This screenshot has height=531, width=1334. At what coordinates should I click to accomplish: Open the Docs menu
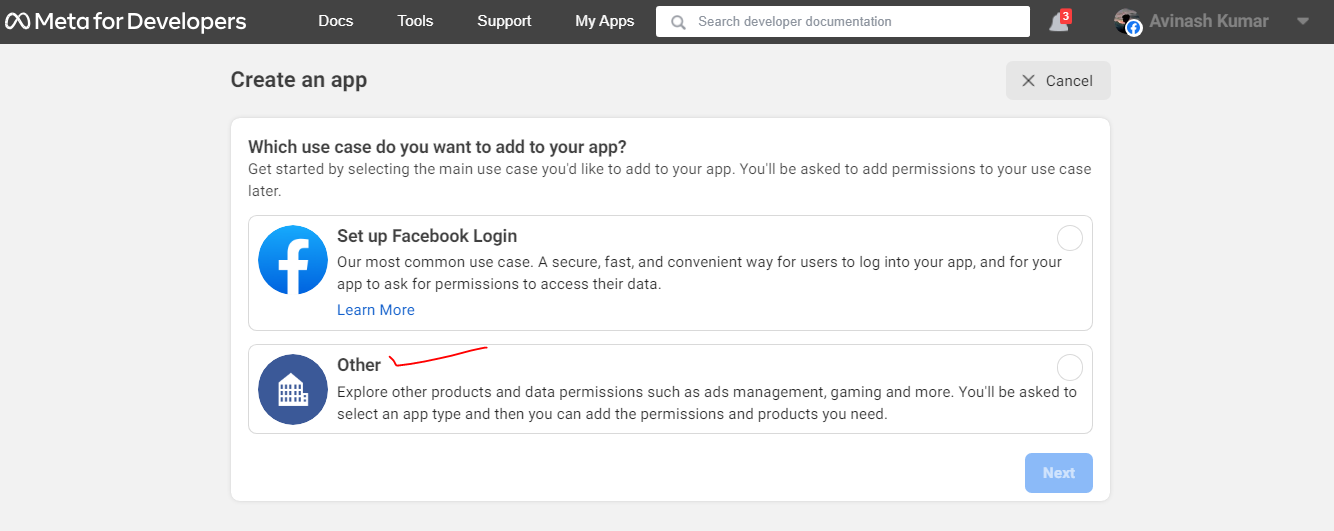[335, 21]
